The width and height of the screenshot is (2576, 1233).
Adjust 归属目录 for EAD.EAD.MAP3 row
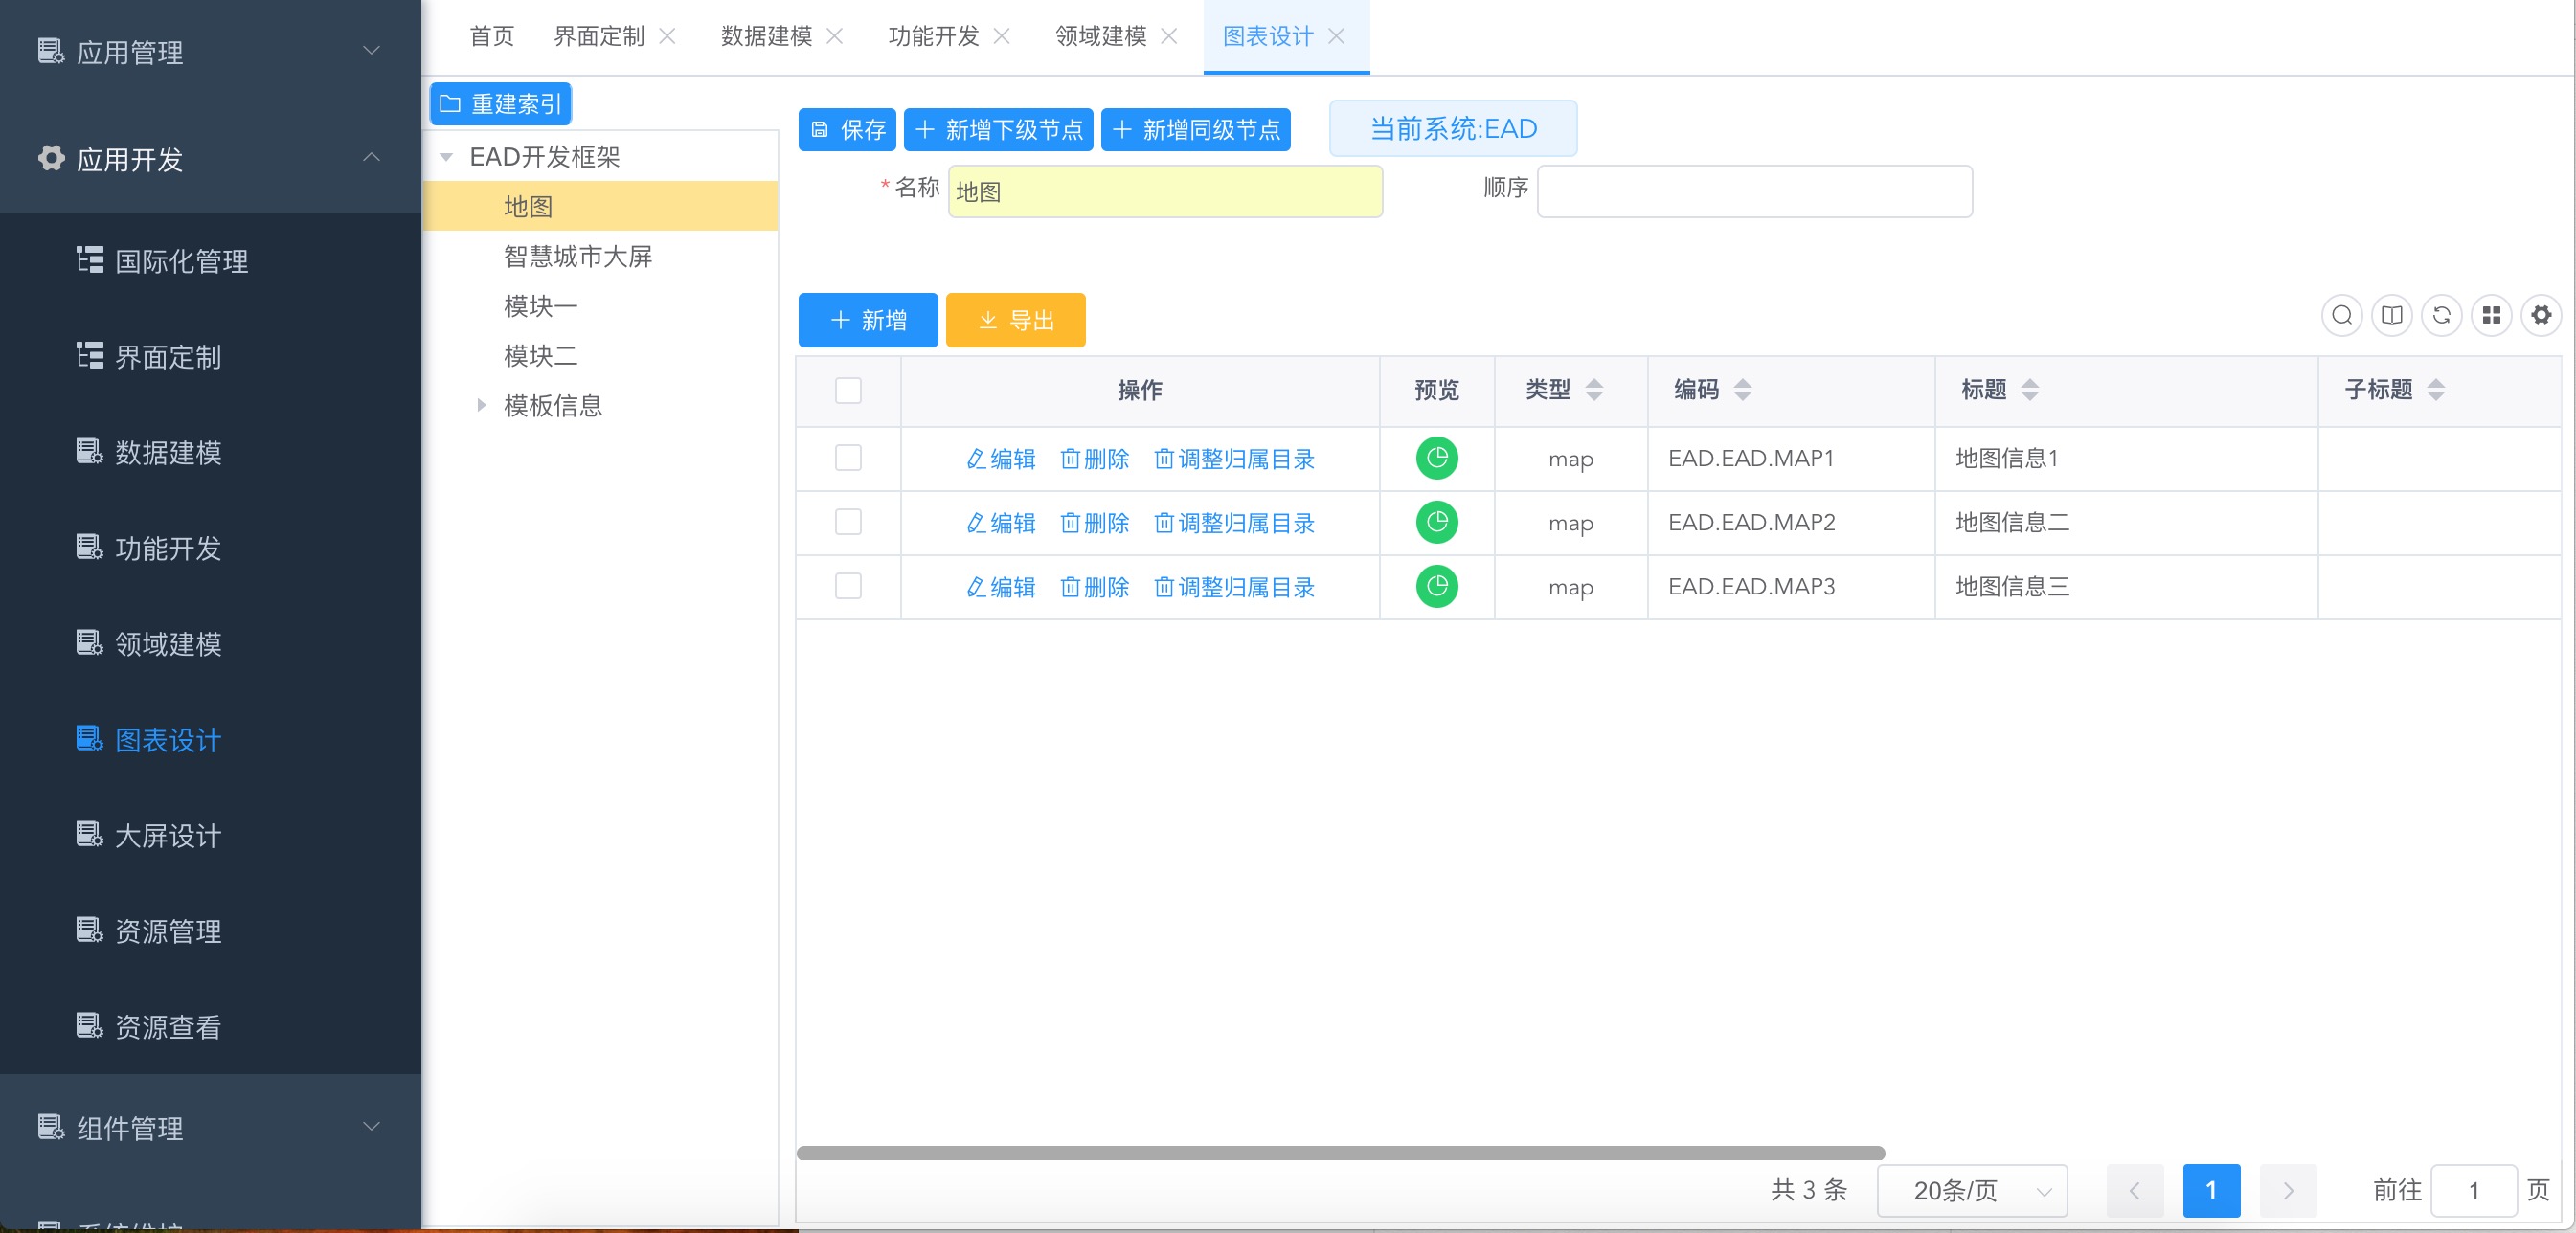pyautogui.click(x=1234, y=586)
